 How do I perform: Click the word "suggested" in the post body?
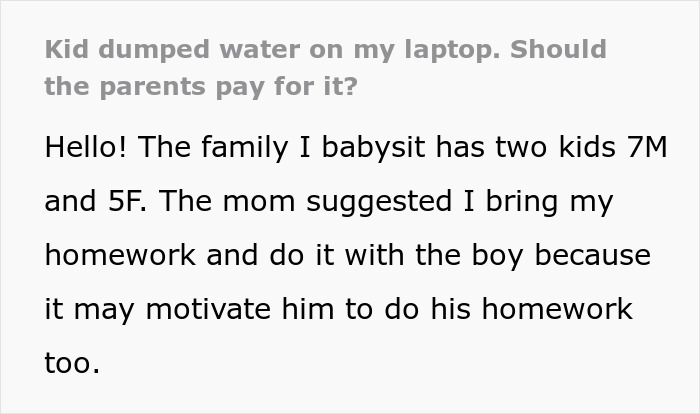pos(379,202)
